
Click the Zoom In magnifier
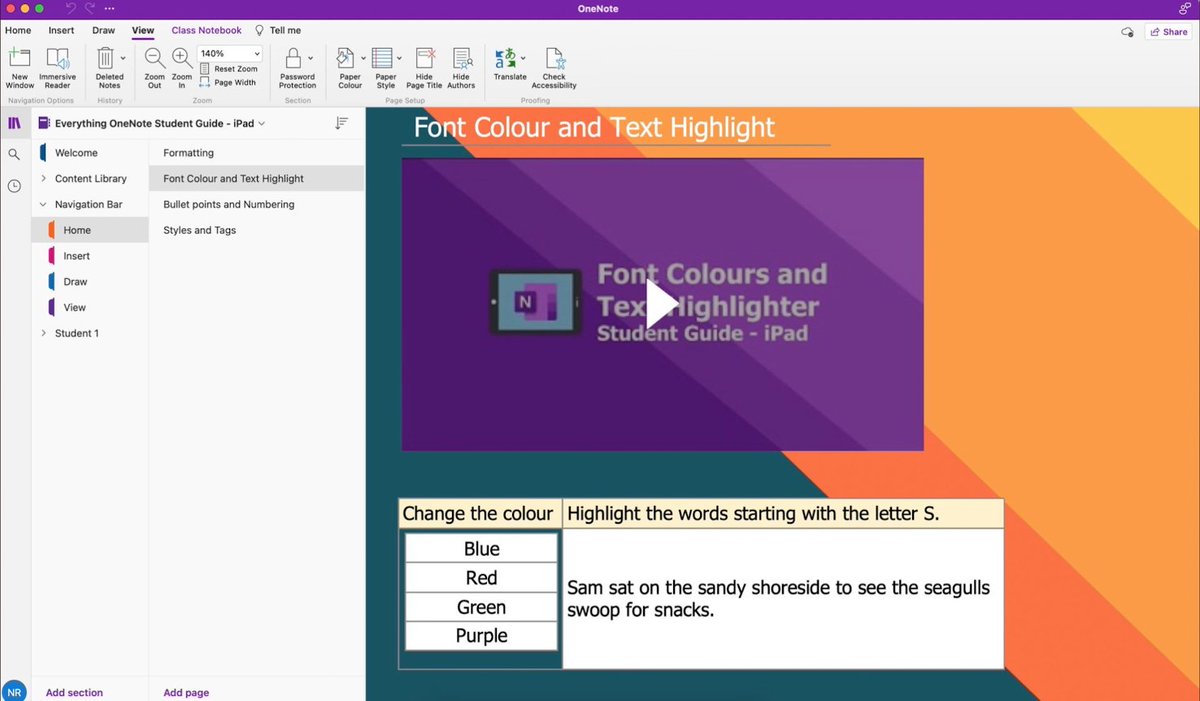click(x=182, y=58)
